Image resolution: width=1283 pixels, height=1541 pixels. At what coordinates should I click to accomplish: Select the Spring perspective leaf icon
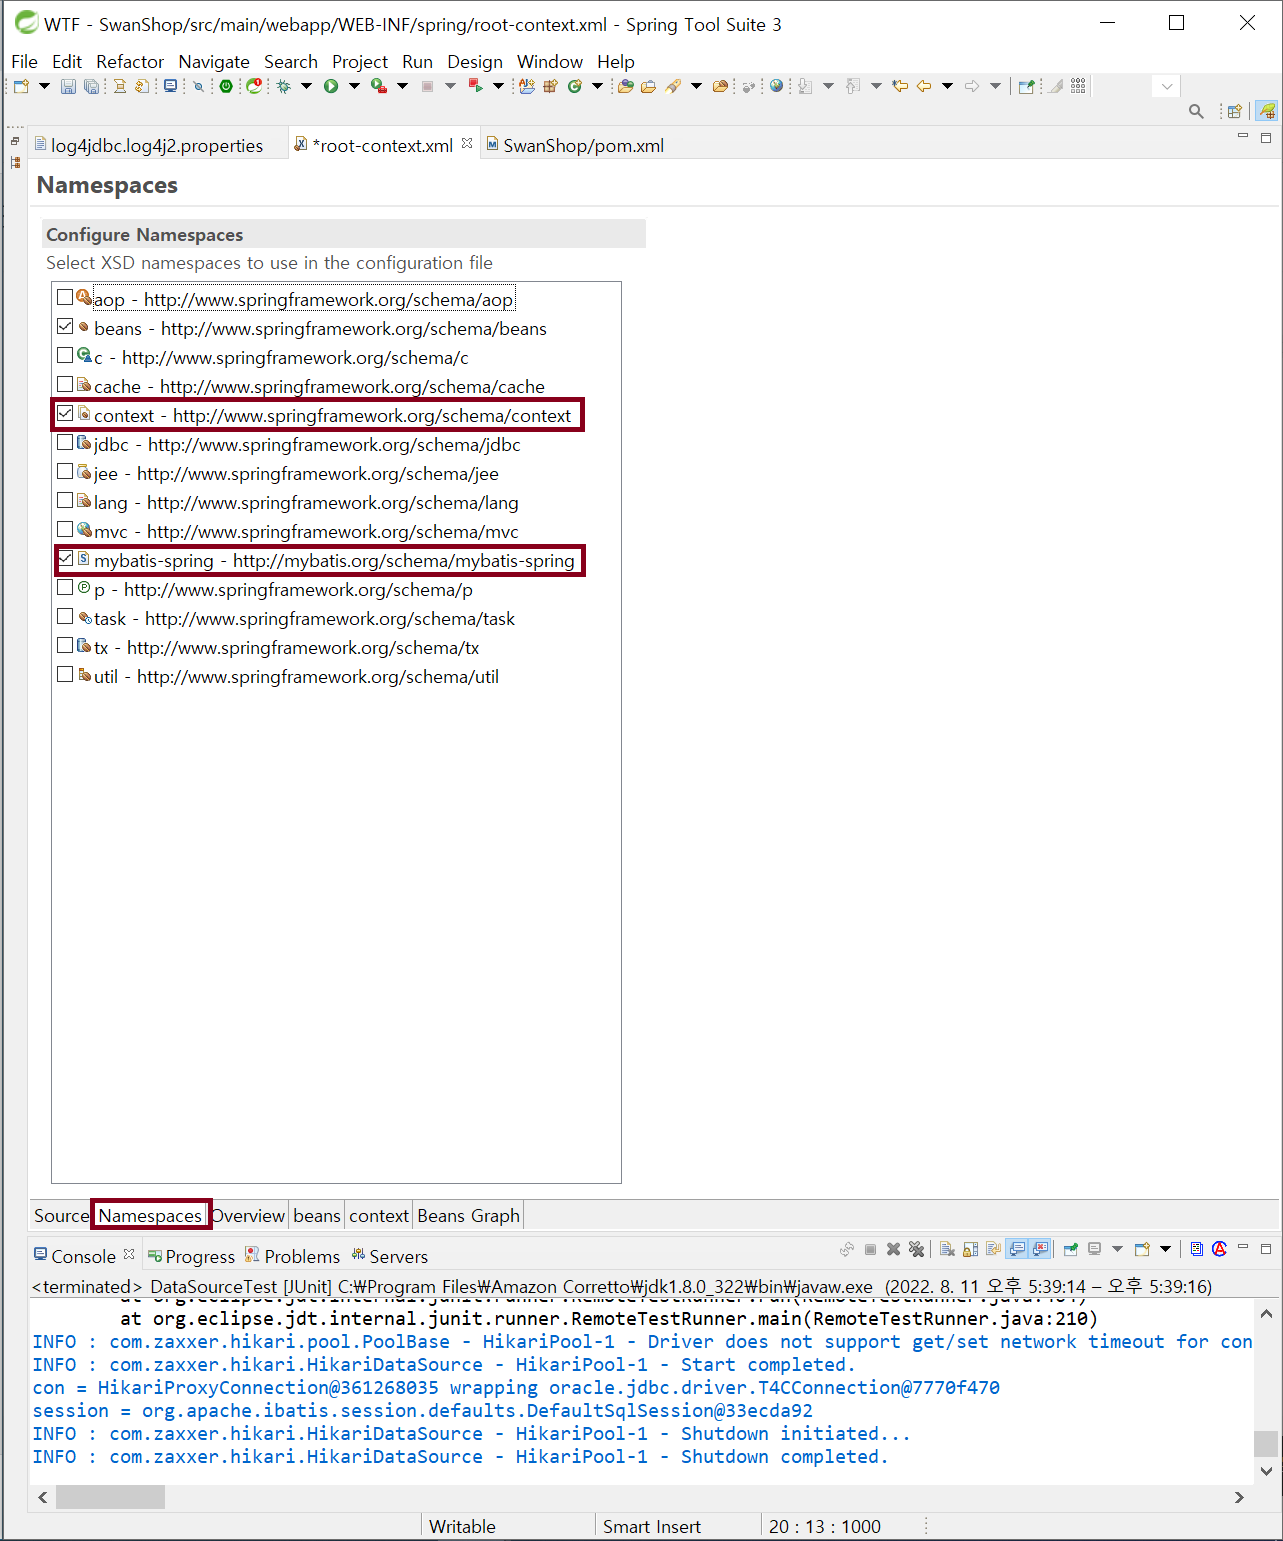1267,110
